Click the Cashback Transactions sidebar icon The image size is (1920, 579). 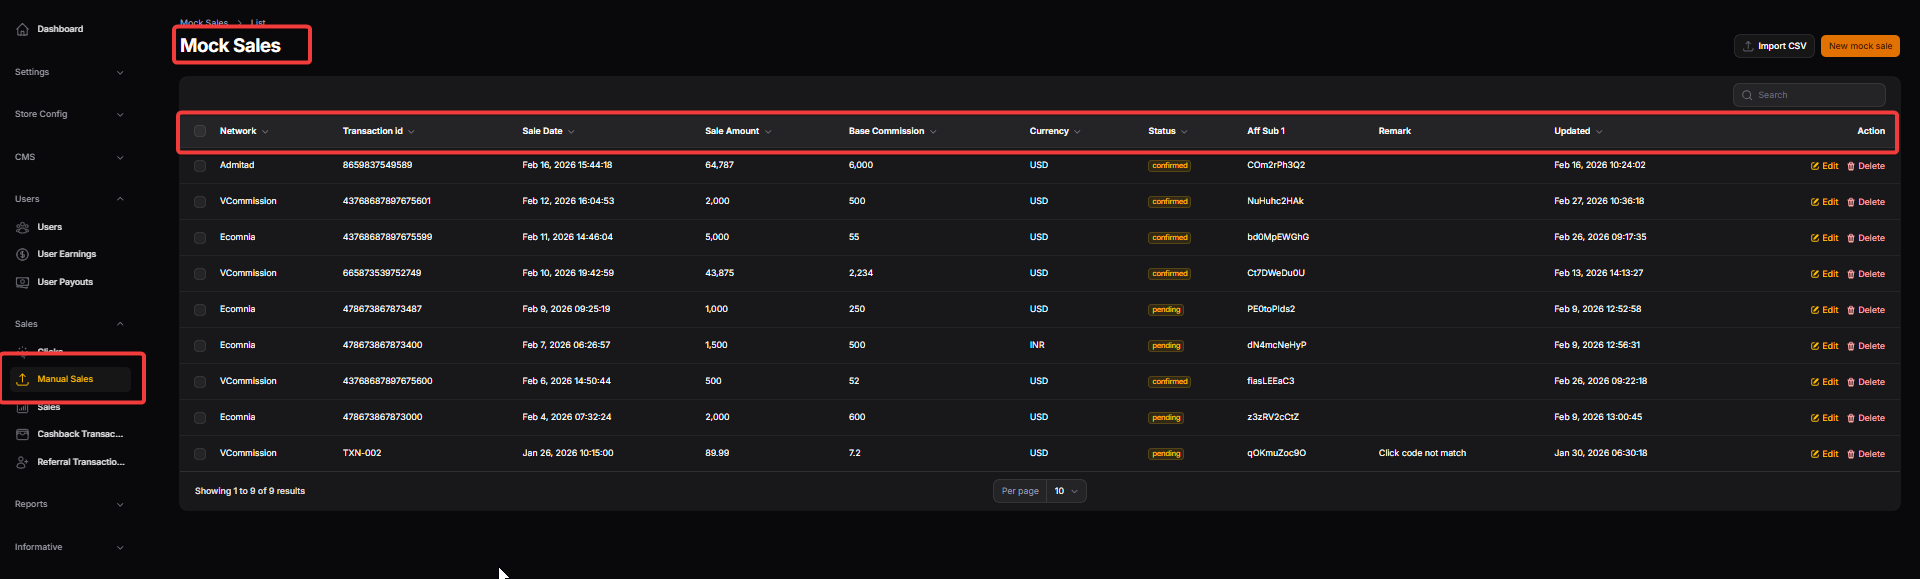(22, 434)
